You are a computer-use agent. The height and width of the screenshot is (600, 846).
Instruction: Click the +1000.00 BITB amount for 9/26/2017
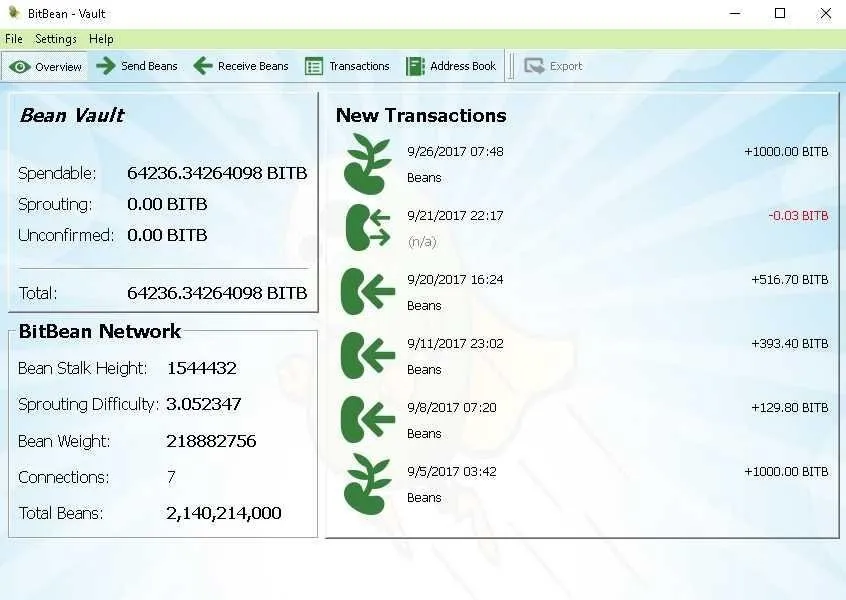point(786,152)
